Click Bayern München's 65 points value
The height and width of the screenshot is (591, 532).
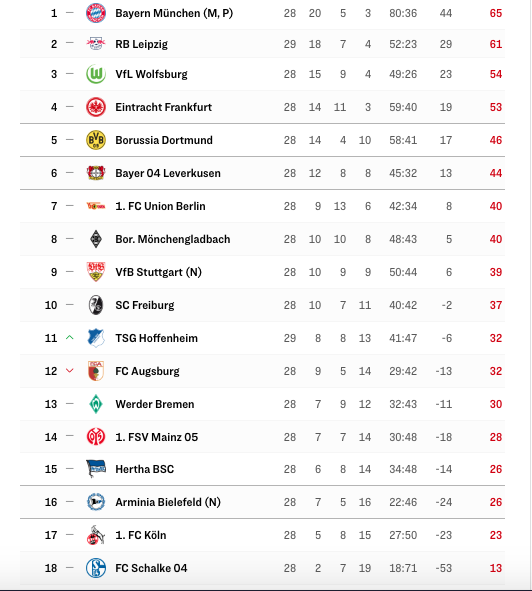495,13
